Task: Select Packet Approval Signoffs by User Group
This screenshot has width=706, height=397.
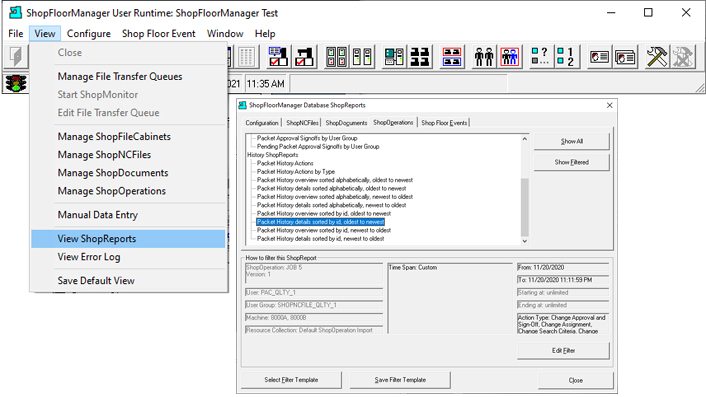Action: click(x=307, y=138)
